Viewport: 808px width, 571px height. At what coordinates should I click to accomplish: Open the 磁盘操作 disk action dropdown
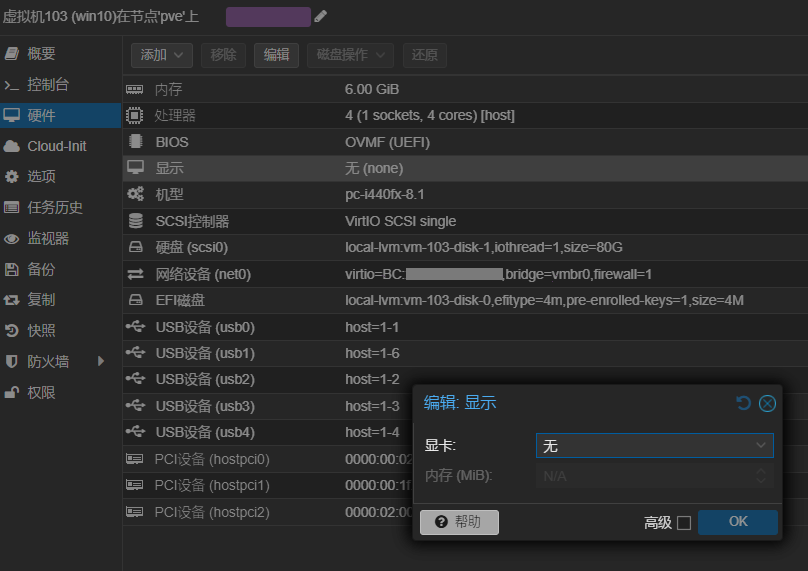click(350, 55)
